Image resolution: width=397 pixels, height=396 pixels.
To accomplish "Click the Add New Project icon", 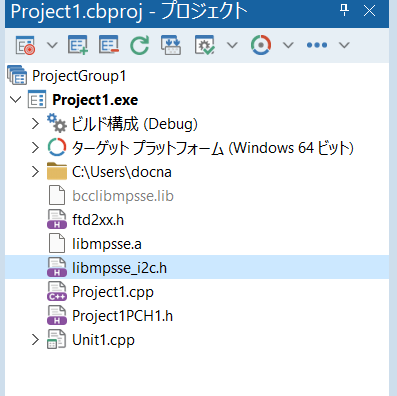I will [x=78, y=45].
